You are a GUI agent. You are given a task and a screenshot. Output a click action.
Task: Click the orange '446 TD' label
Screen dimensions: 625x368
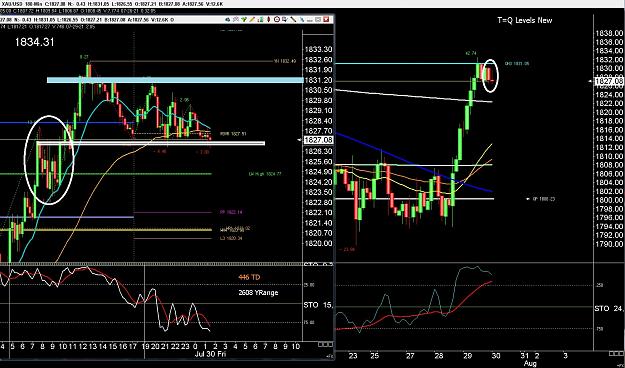(x=250, y=277)
